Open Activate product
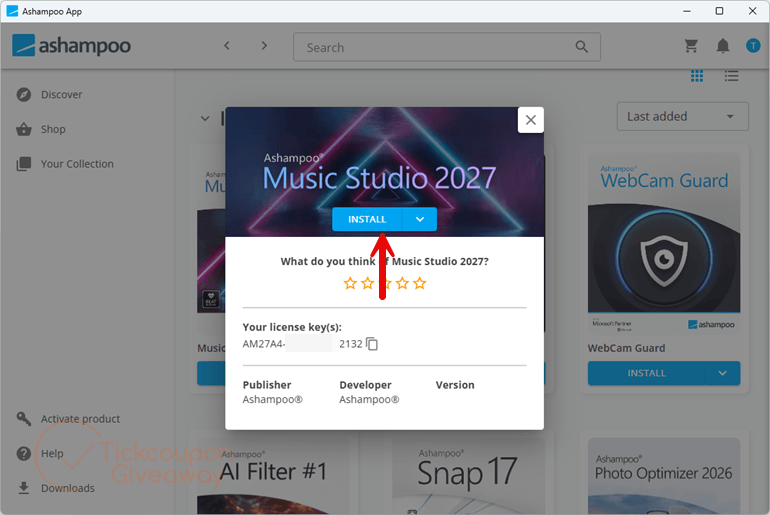Screen dimensions: 770x515 80,419
